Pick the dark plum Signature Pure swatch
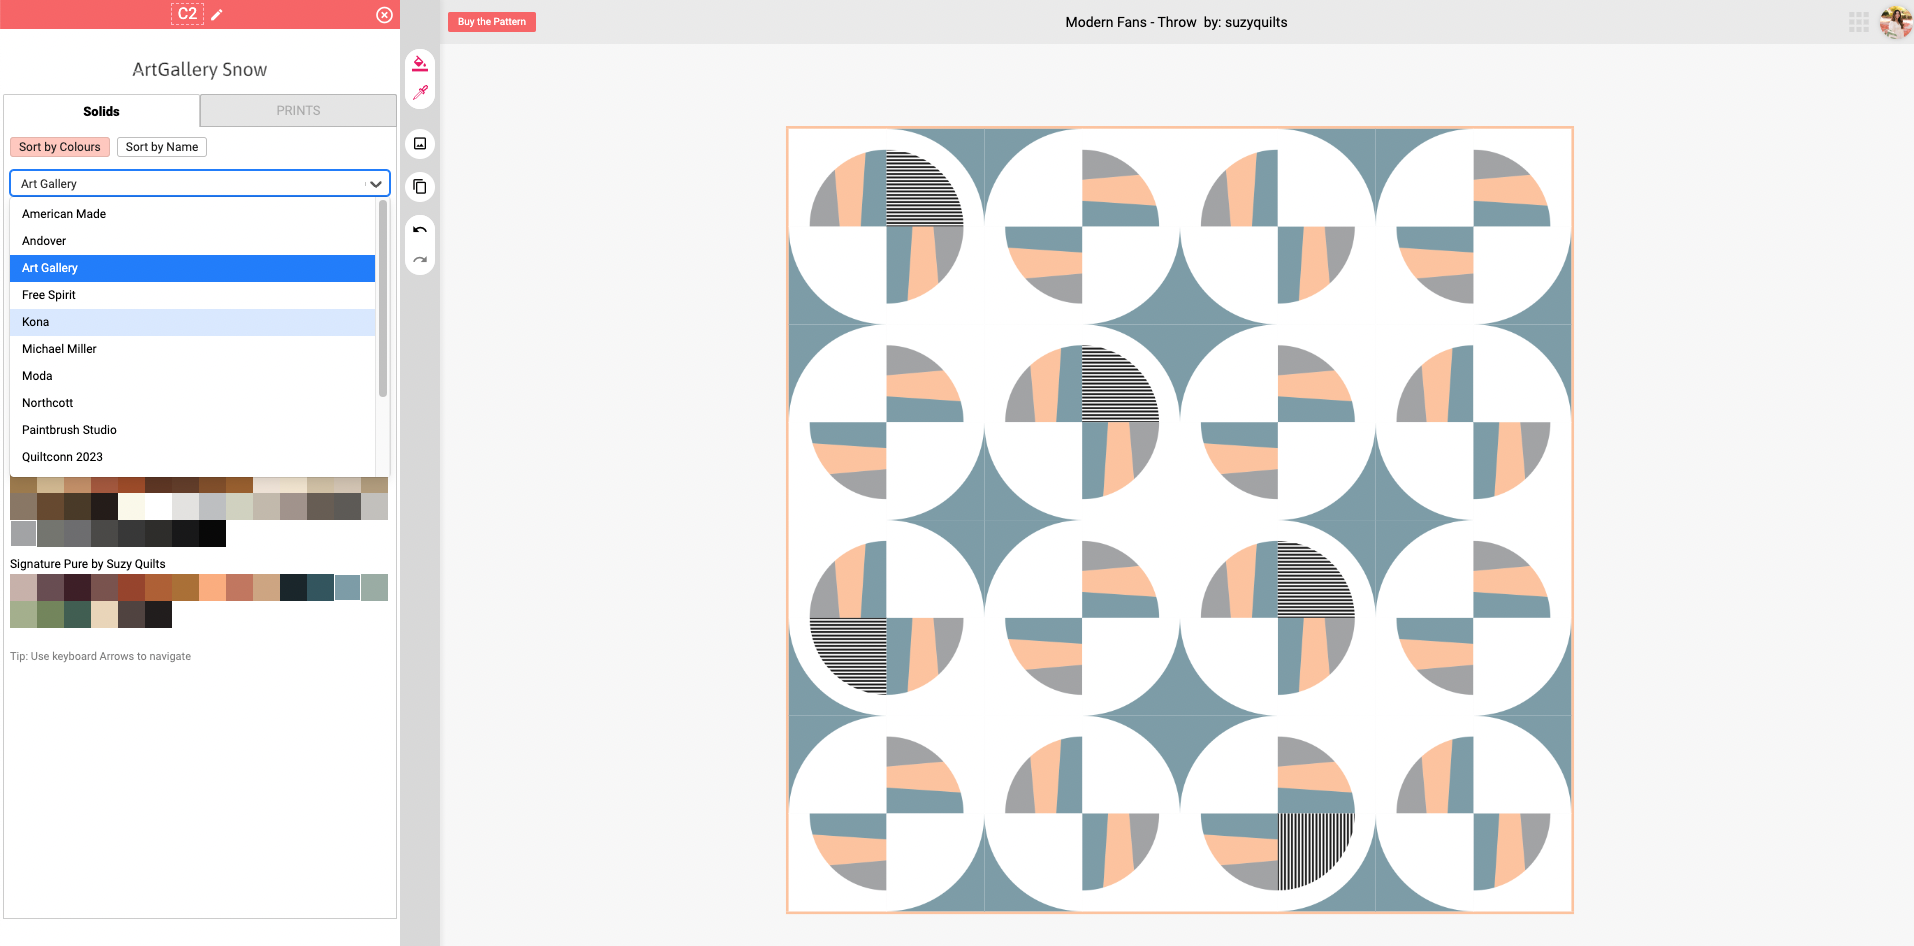 77,588
